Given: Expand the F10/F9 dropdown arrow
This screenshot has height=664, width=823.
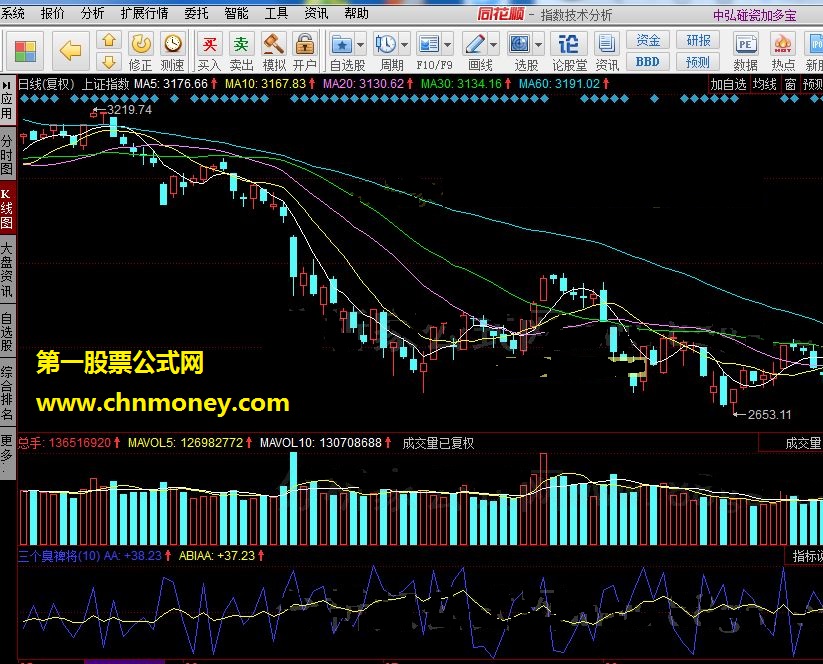Looking at the screenshot, I should (448, 45).
